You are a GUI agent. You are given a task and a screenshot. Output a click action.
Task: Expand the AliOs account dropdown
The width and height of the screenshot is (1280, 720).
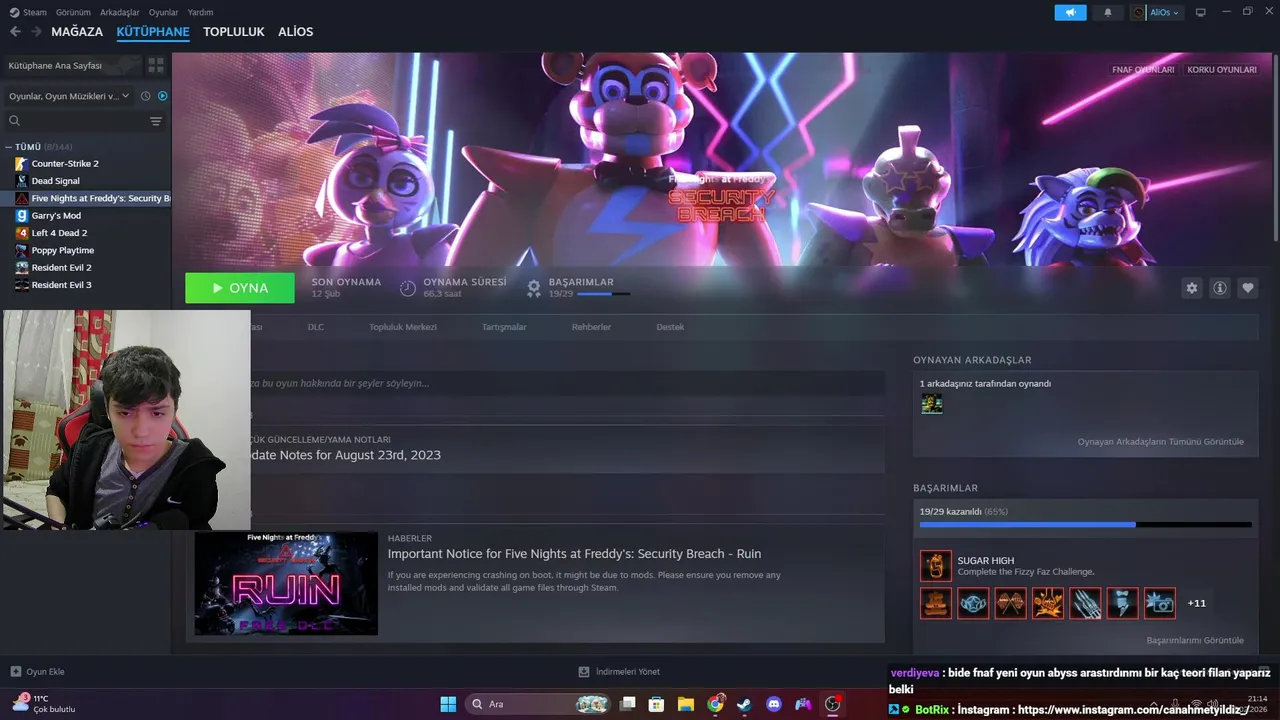(x=1164, y=13)
